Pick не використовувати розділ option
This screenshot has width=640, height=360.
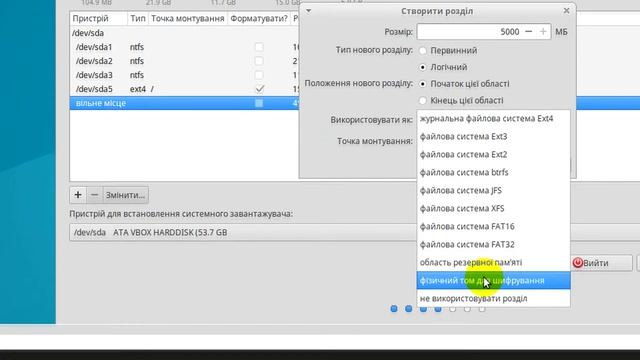pyautogui.click(x=493, y=298)
